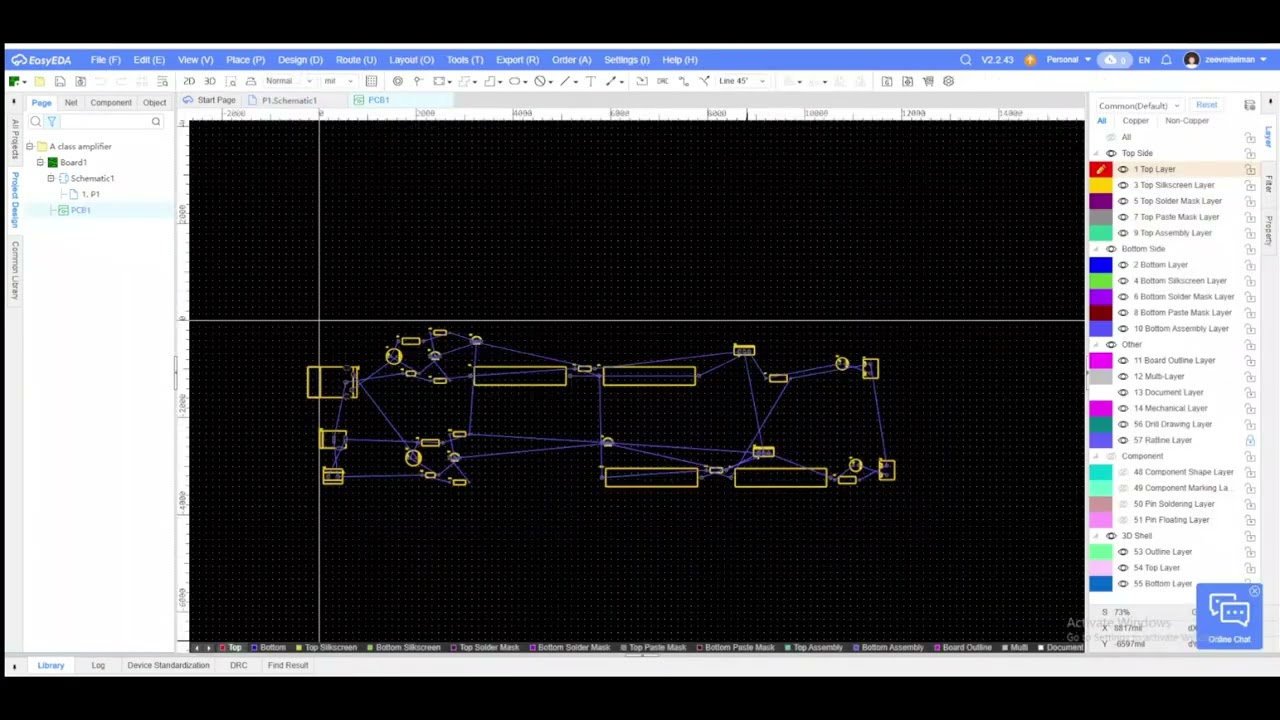The height and width of the screenshot is (720, 1280).
Task: Click the yellow Top Silkscreen color swatch
Action: (1100, 185)
